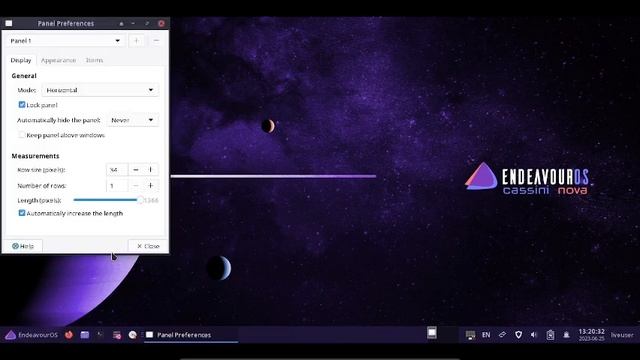Open the Panel 1 selector dropdown

click(x=66, y=41)
